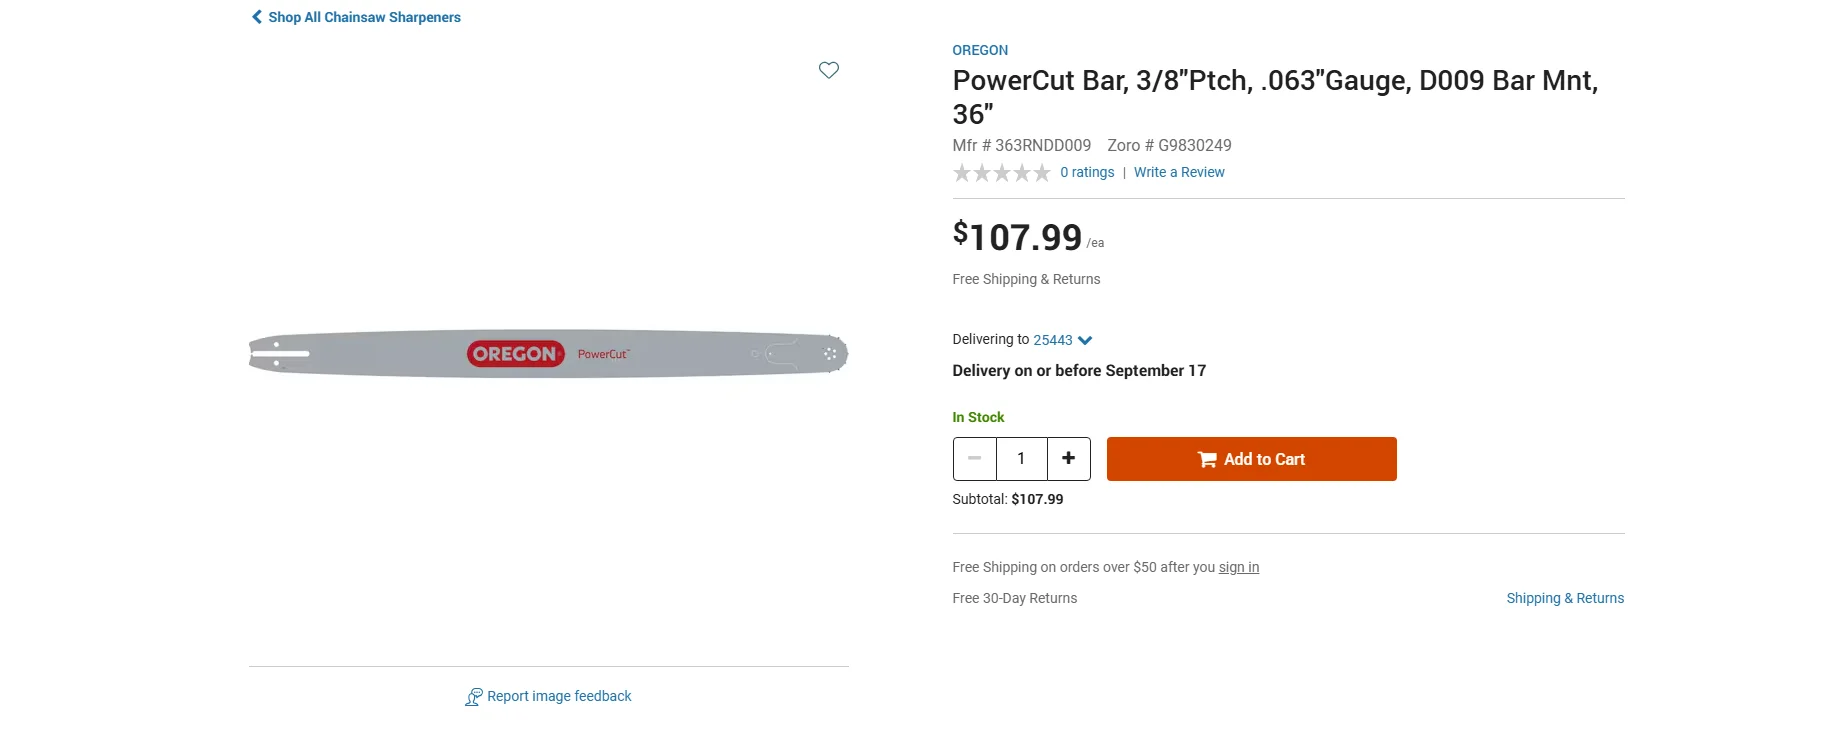Open Shipping & Returns link

[x=1565, y=598]
